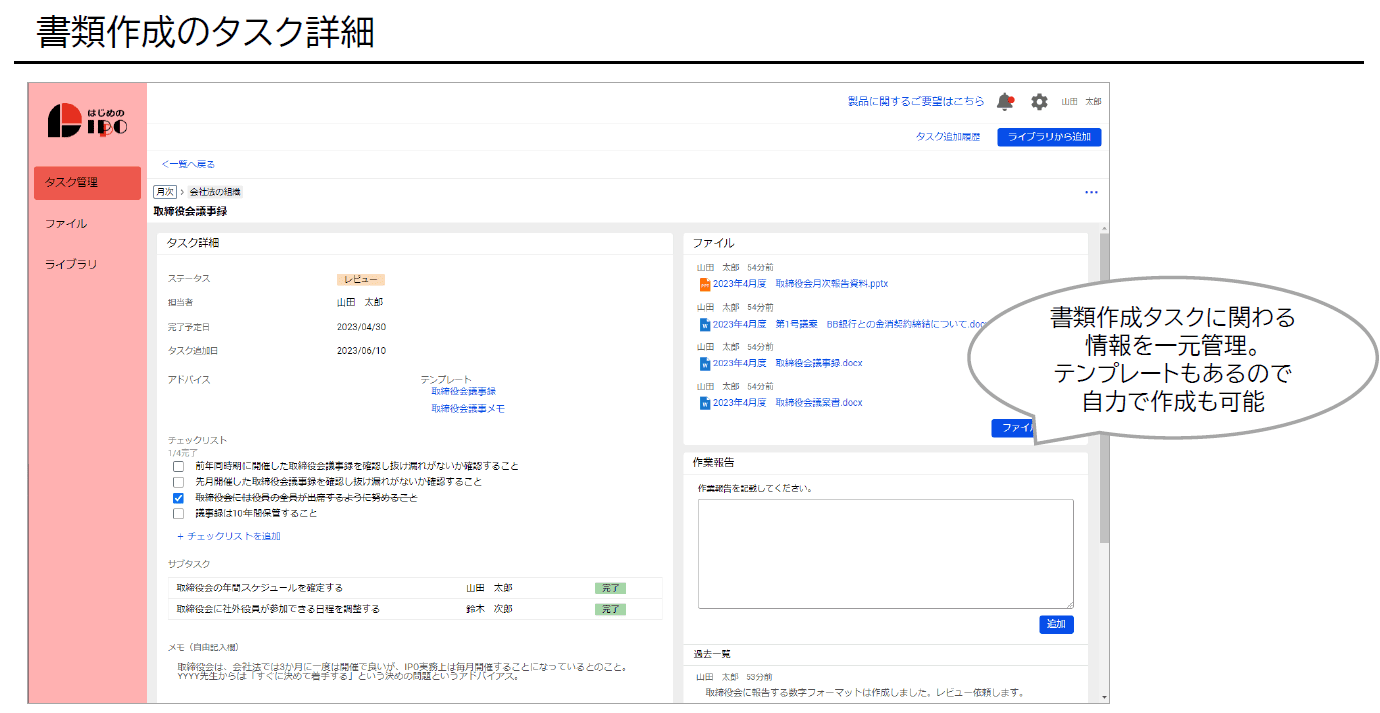Click the 過去一覧 report entry text
The width and height of the screenshot is (1380, 713).
tap(864, 692)
